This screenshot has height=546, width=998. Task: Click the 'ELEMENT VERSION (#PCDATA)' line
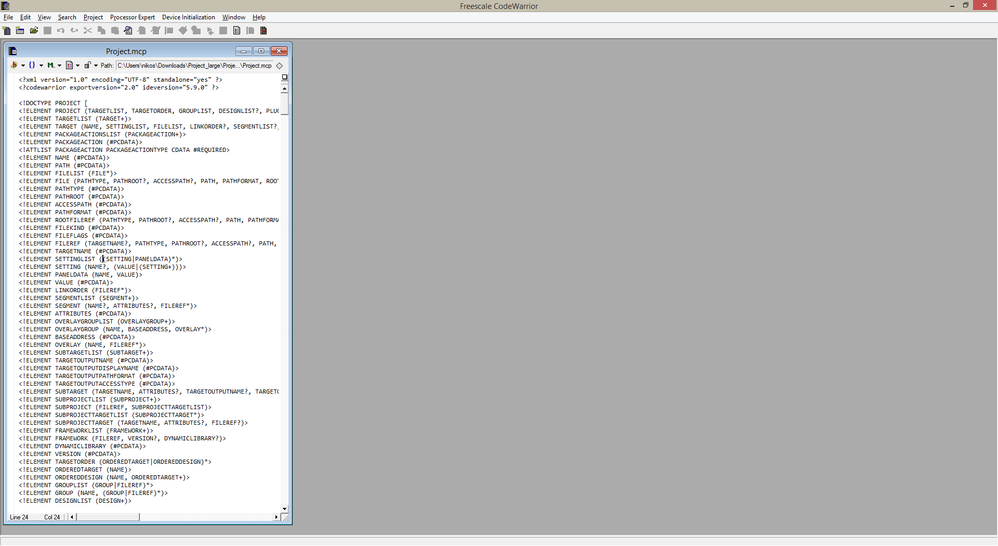click(x=69, y=454)
